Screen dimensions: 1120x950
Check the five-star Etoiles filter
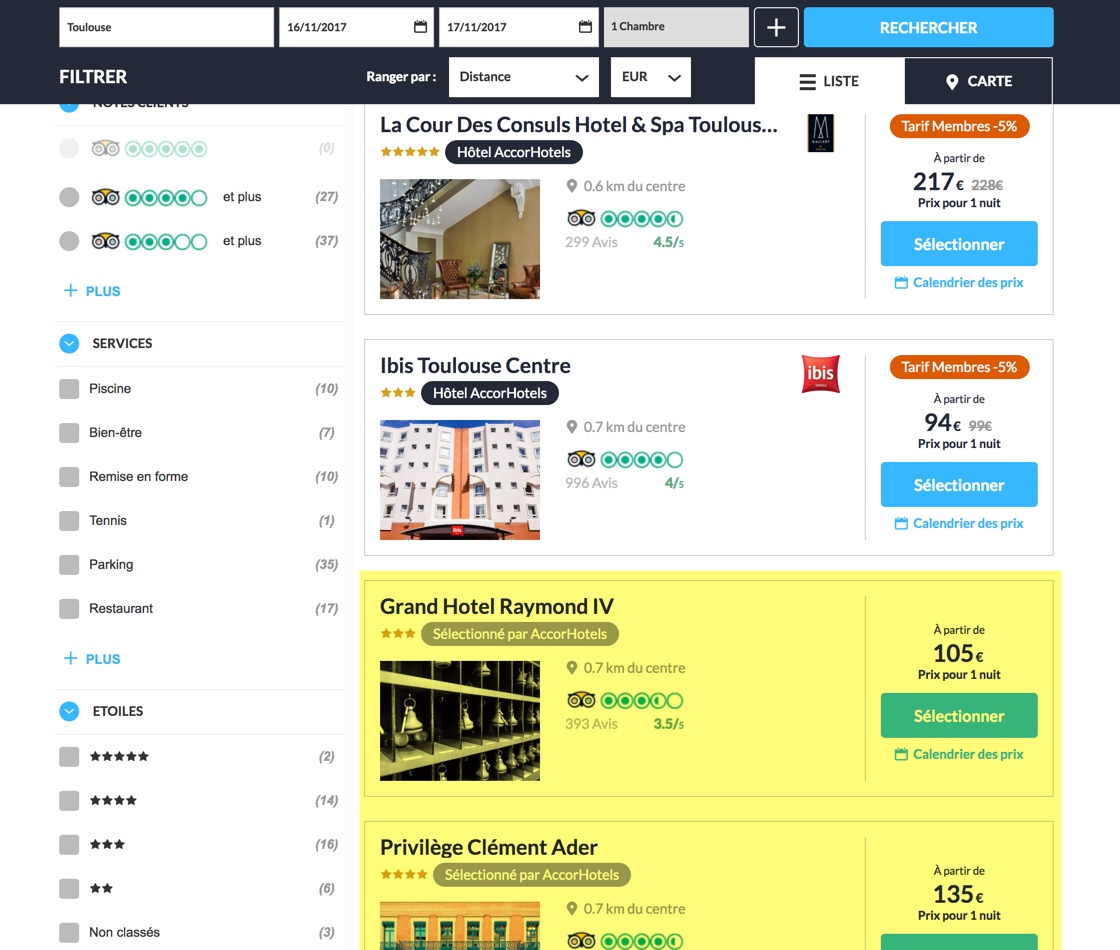(x=69, y=756)
